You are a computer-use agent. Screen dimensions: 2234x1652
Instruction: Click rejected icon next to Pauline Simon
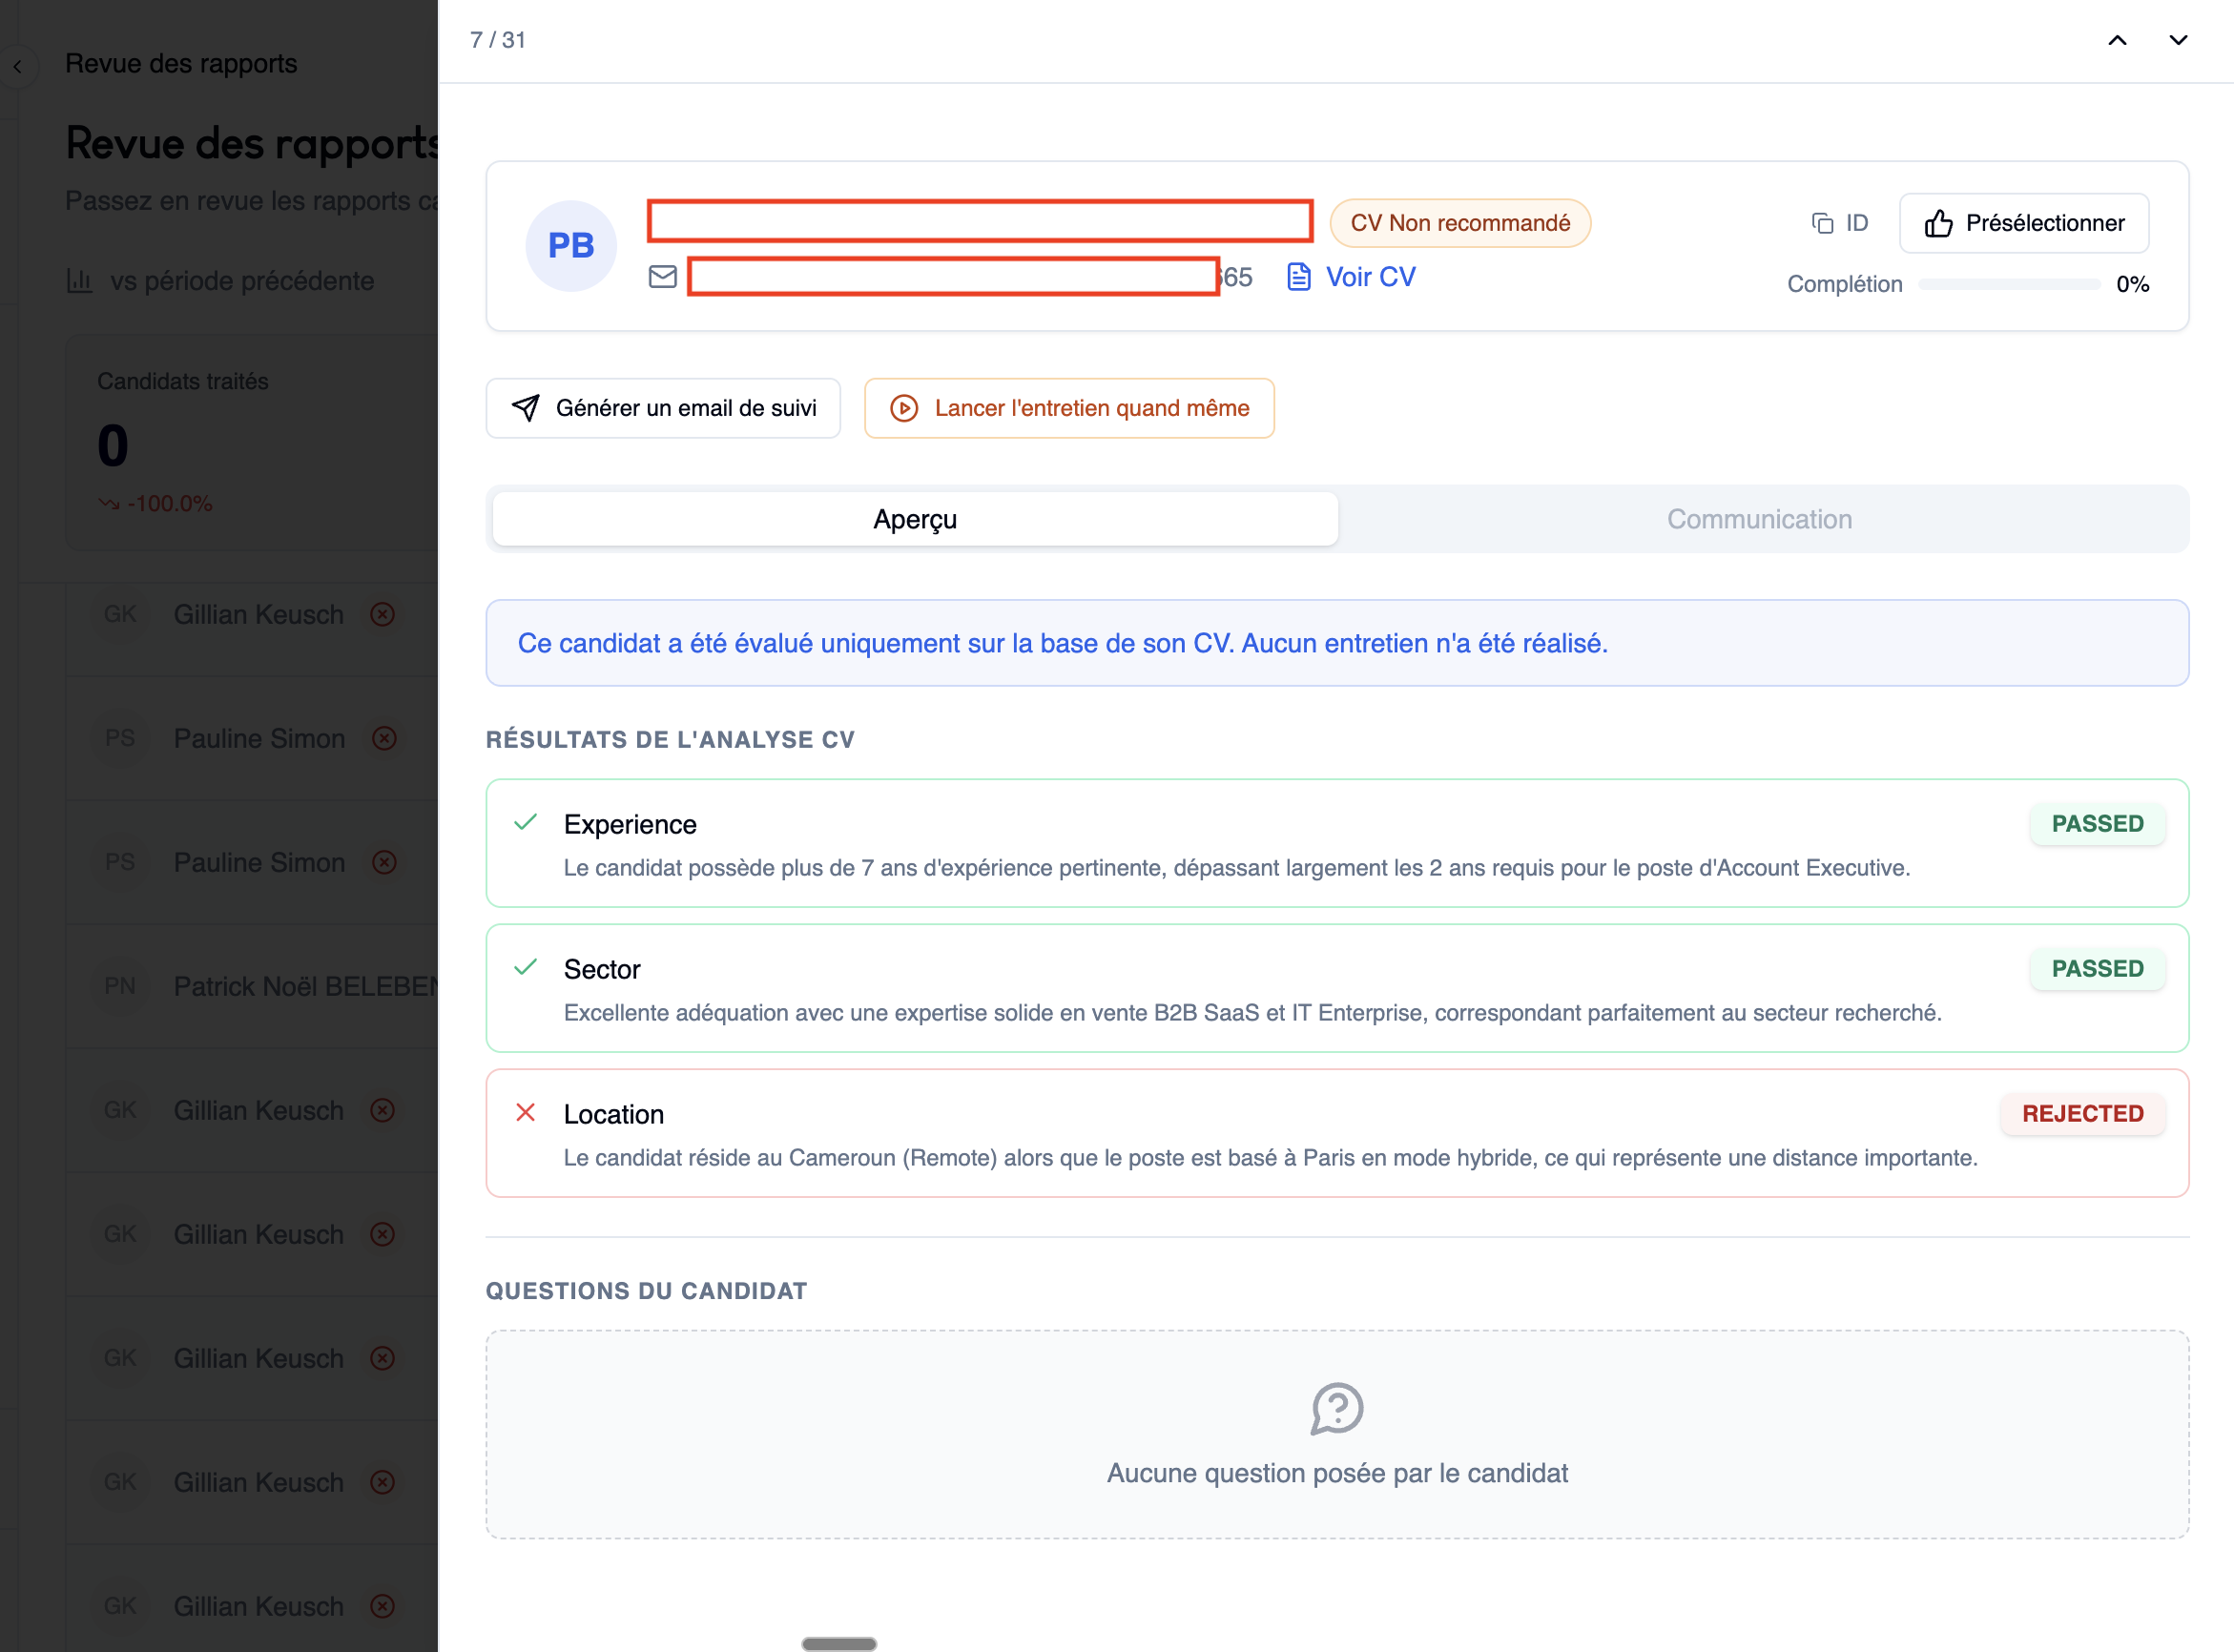coord(384,738)
